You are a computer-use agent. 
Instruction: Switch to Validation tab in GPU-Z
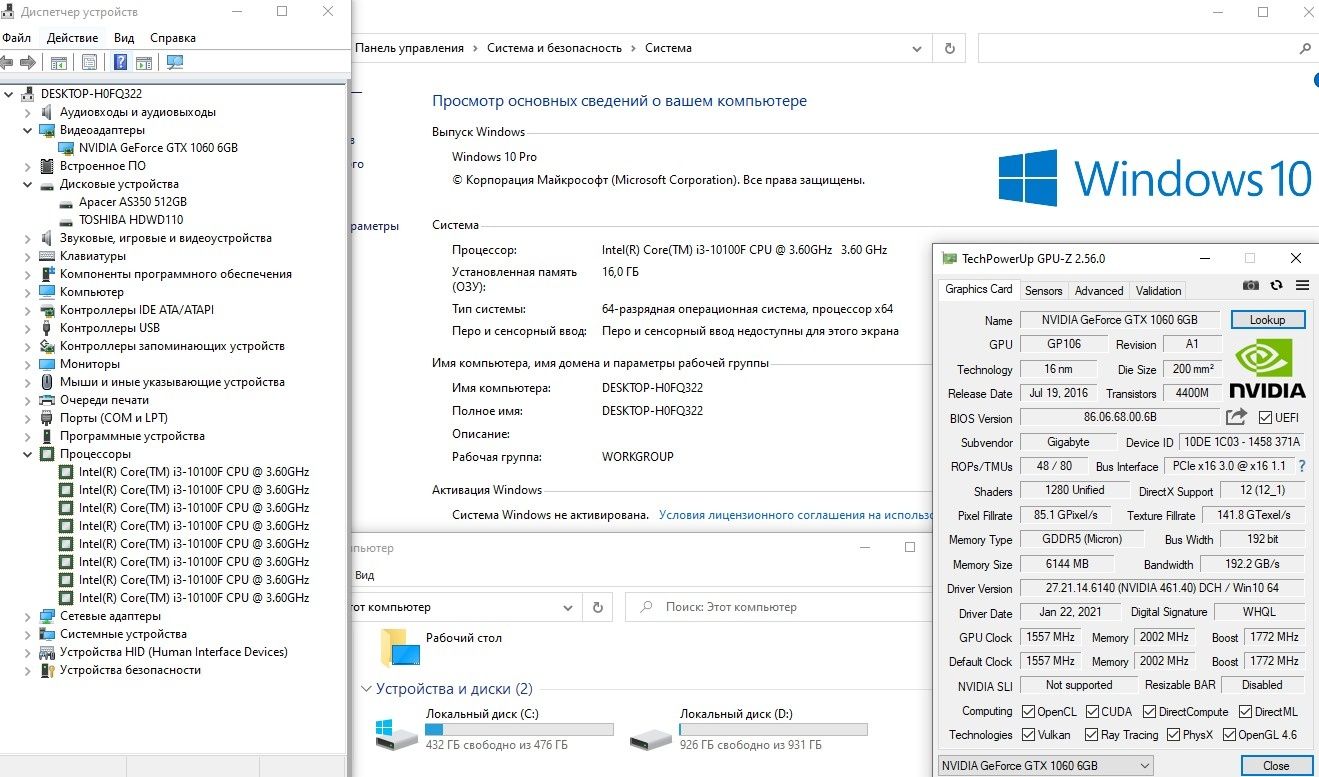(x=1158, y=290)
